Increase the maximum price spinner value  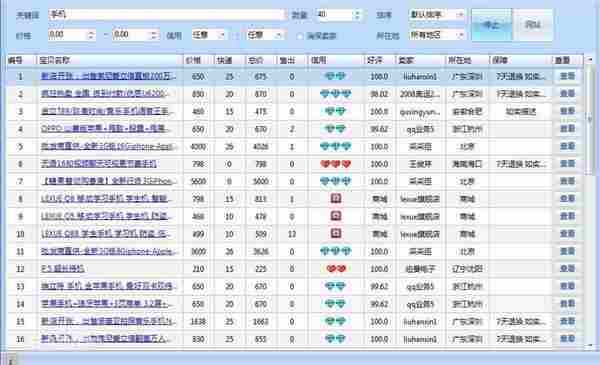[154, 33]
